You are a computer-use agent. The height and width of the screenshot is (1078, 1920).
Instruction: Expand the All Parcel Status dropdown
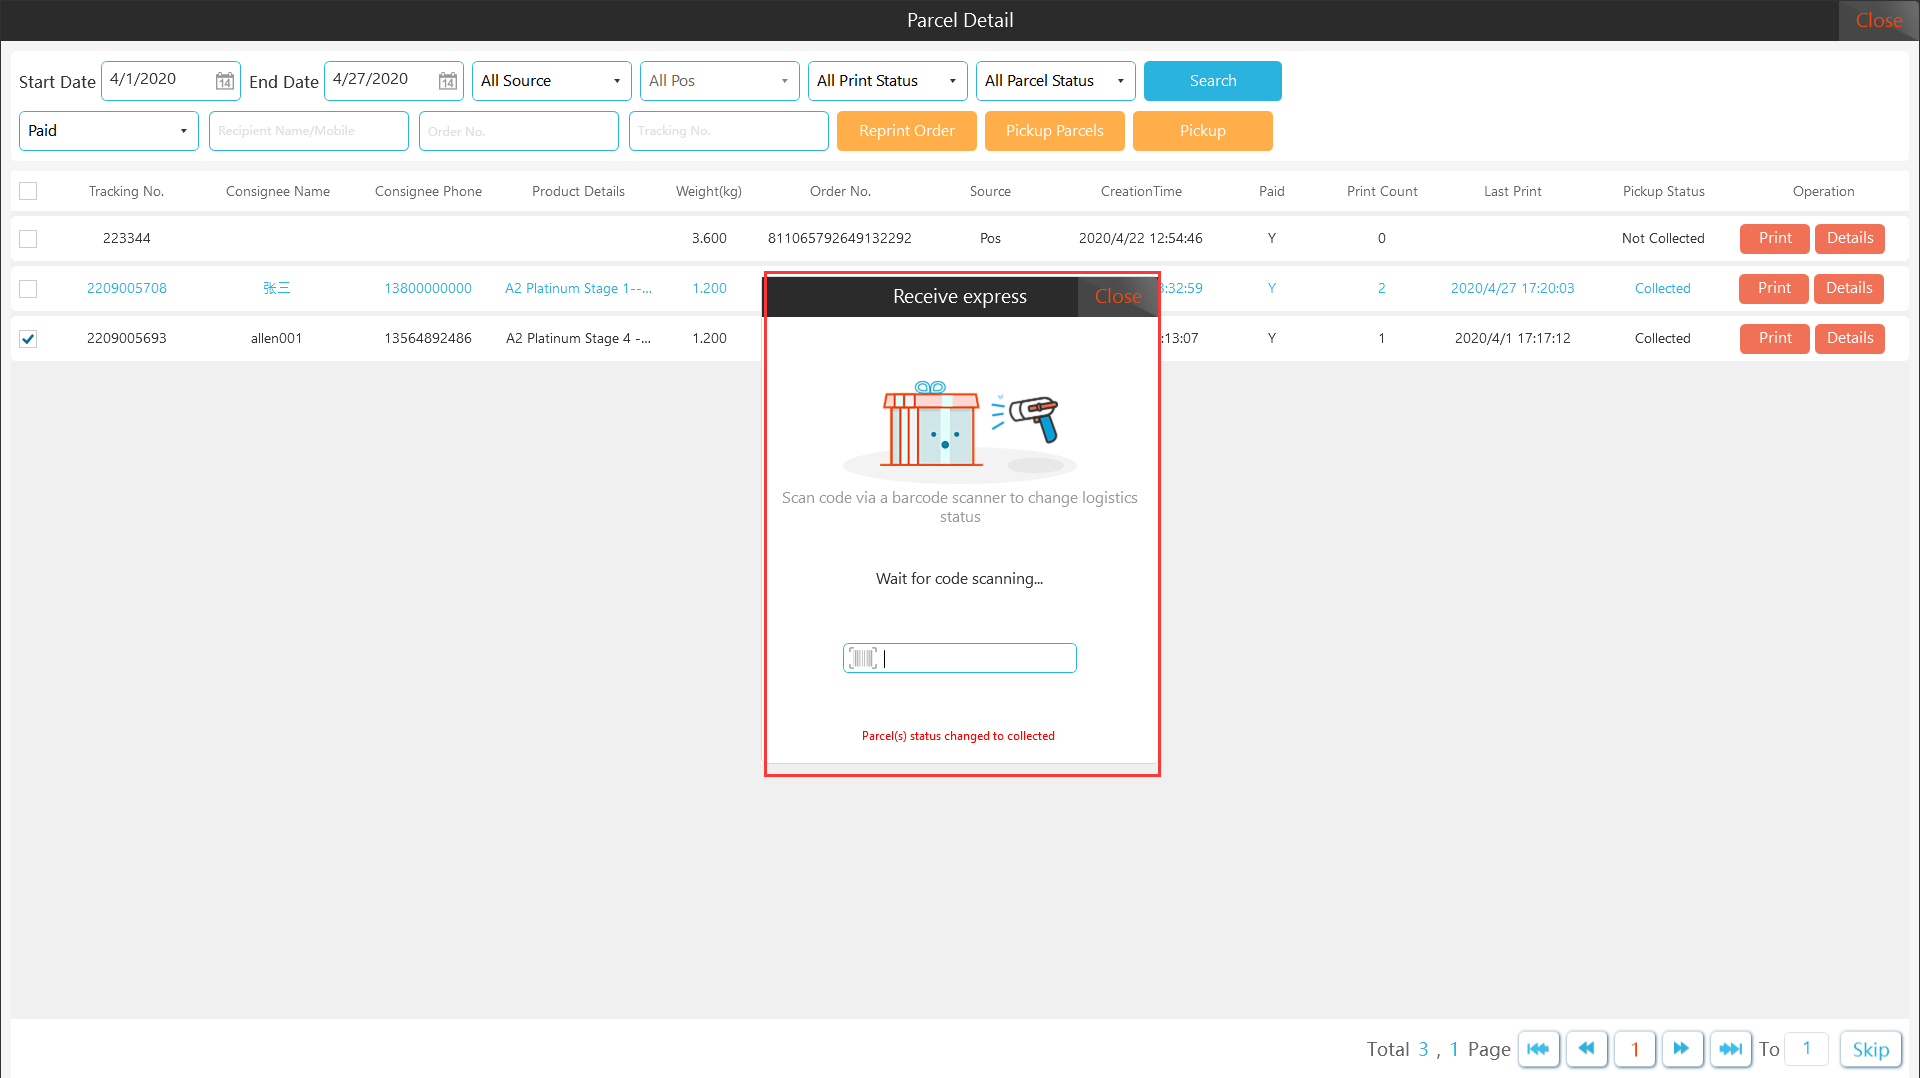pos(1055,81)
